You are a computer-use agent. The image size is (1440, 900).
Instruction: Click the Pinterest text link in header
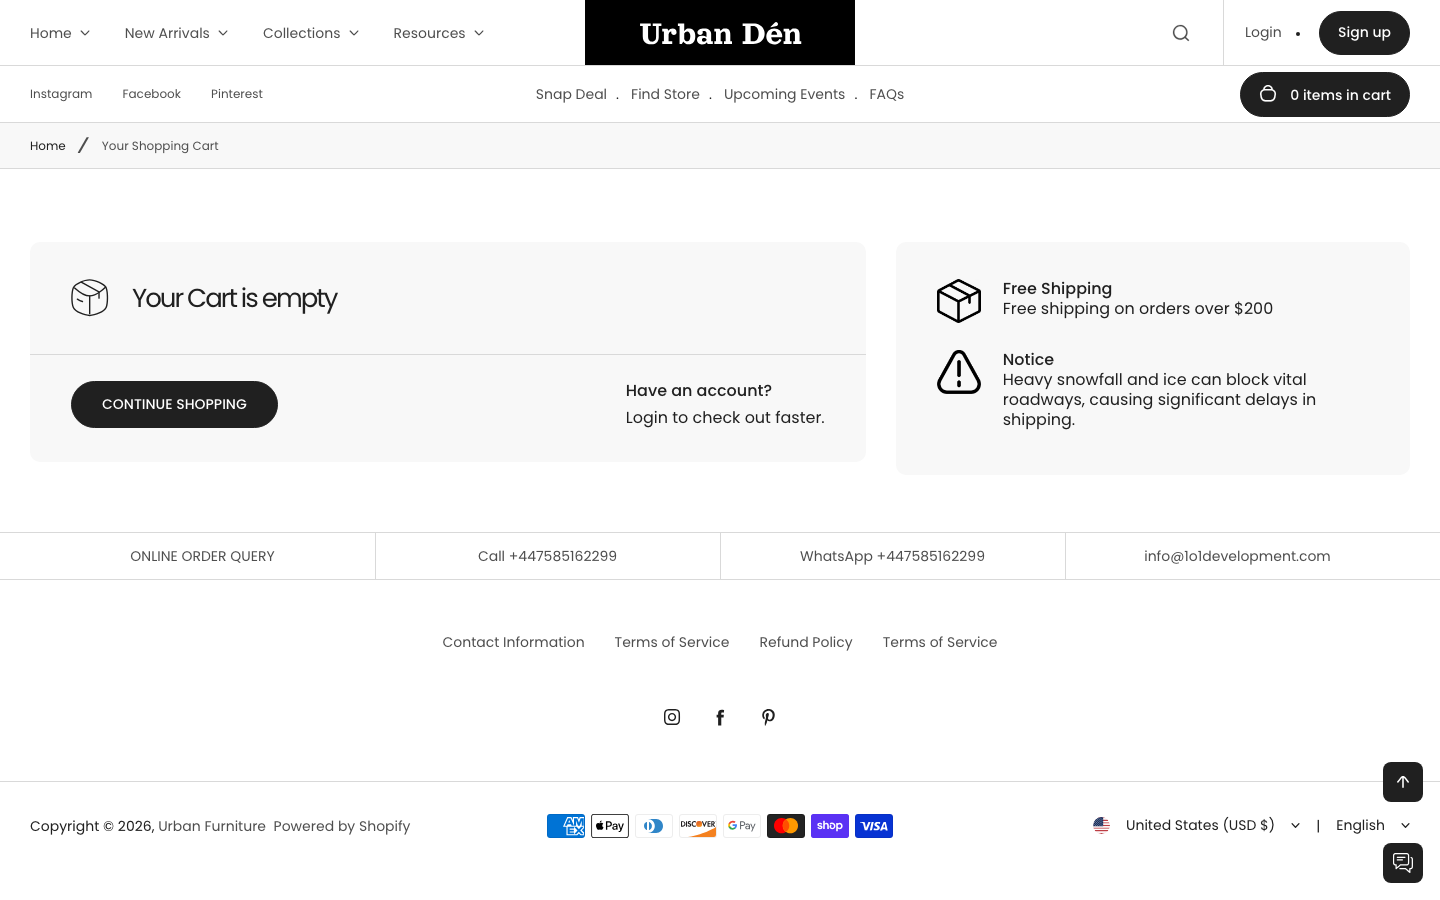(x=237, y=94)
